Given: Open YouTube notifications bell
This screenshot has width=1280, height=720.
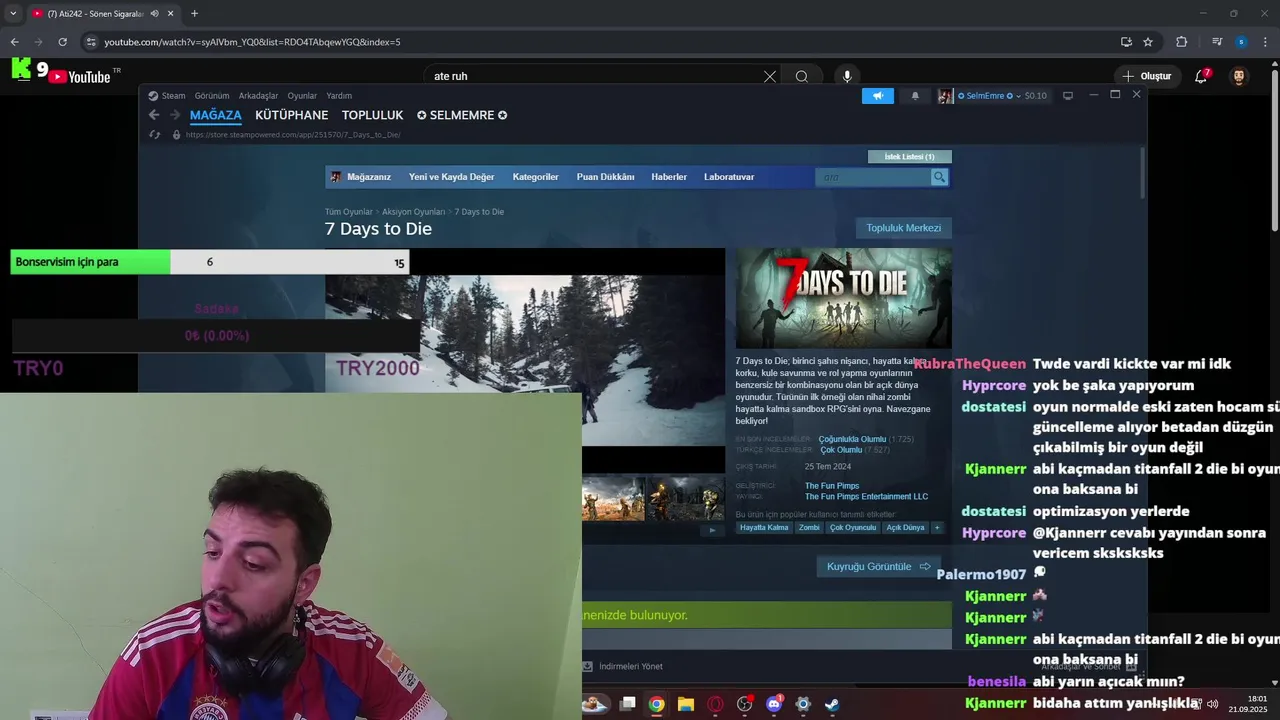Looking at the screenshot, I should coord(1201,76).
